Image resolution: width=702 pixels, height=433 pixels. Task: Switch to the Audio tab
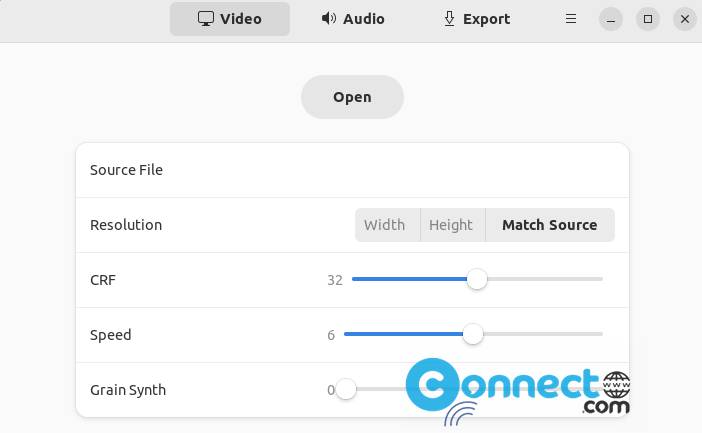(x=353, y=19)
